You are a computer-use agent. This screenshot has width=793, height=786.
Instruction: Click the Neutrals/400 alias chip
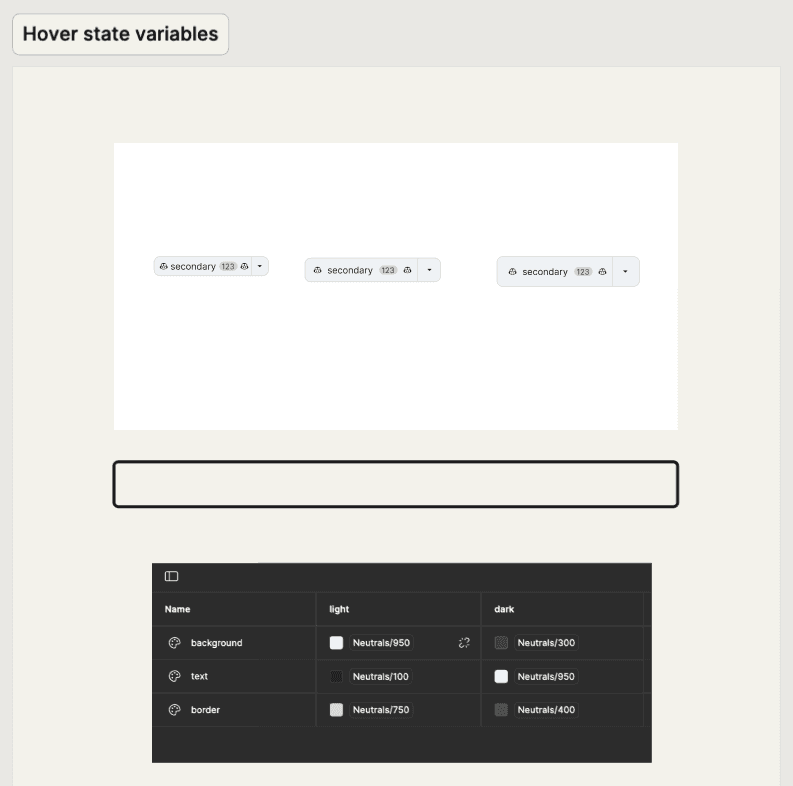pyautogui.click(x=546, y=710)
